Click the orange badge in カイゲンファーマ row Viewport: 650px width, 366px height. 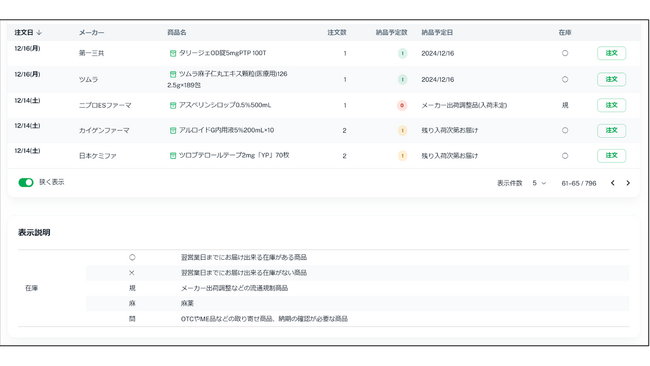402,131
